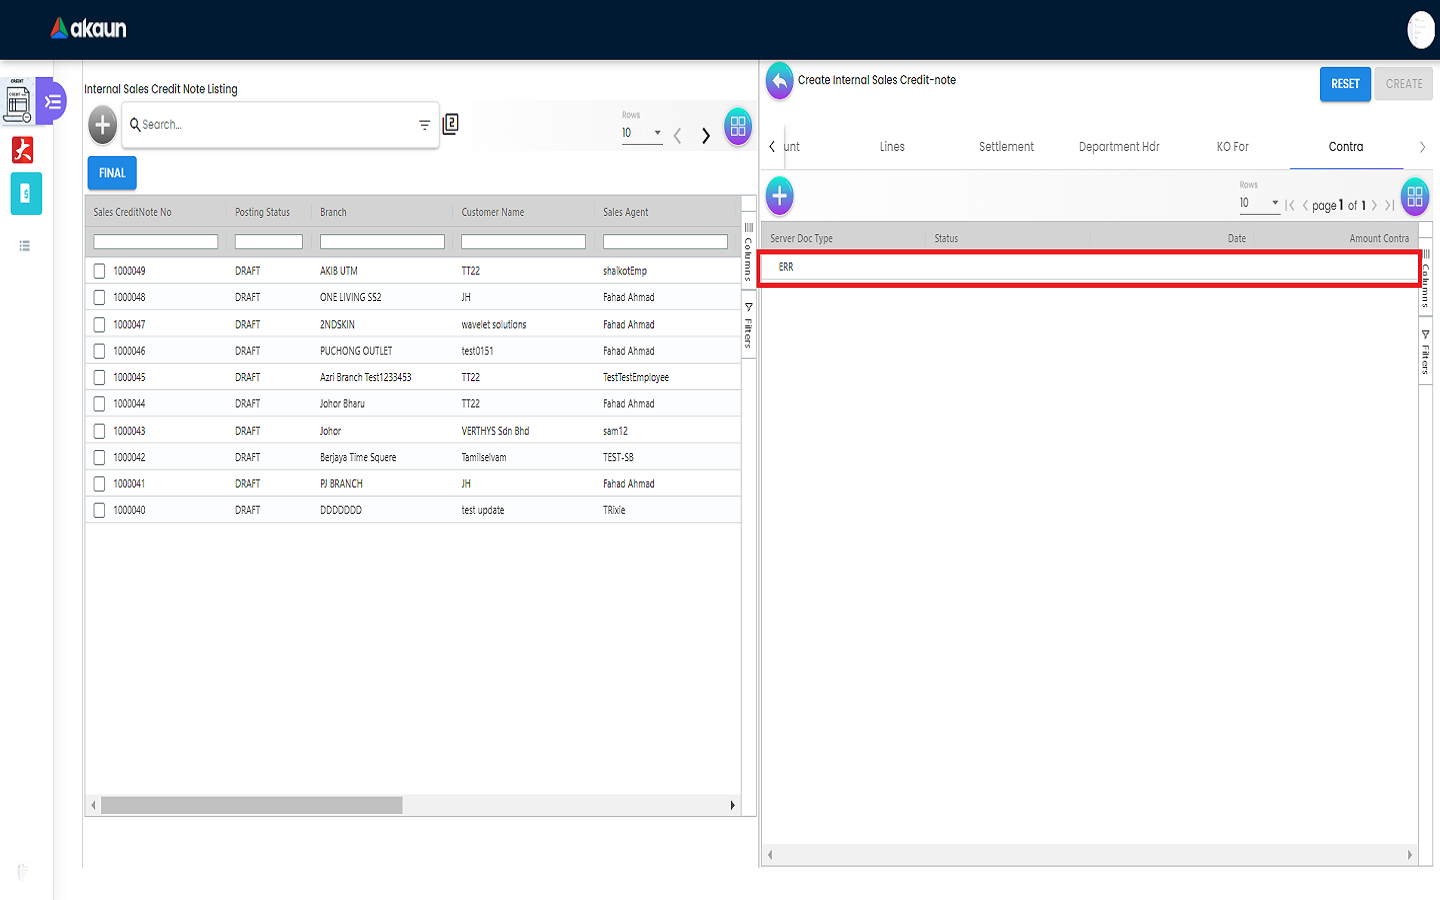Click the credit note icon in left sidebar

(x=18, y=101)
